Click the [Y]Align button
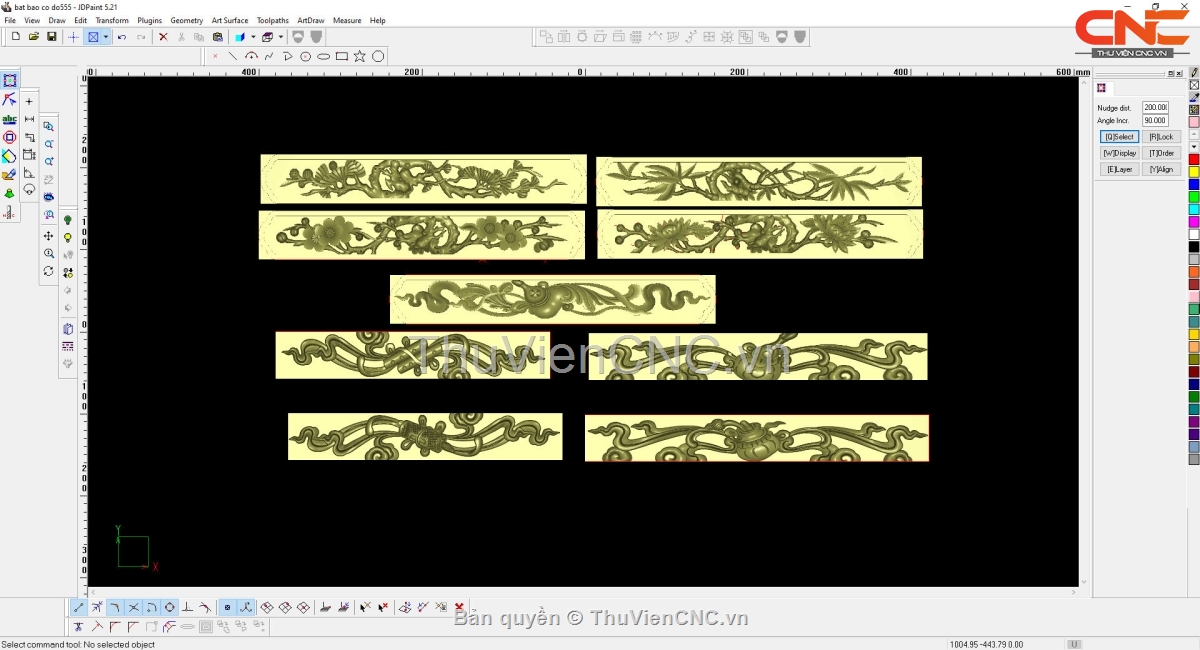 1161,169
